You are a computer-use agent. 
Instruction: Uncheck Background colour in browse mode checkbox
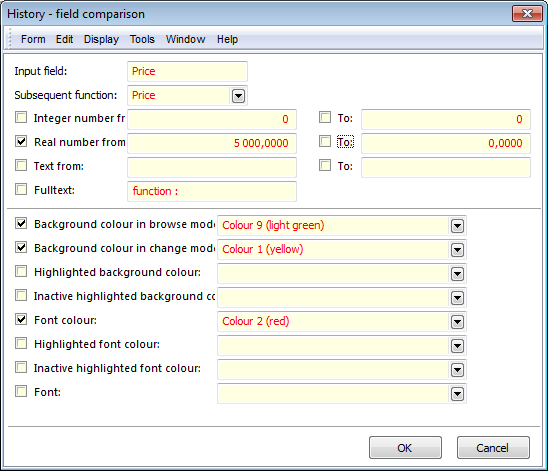coord(21,223)
